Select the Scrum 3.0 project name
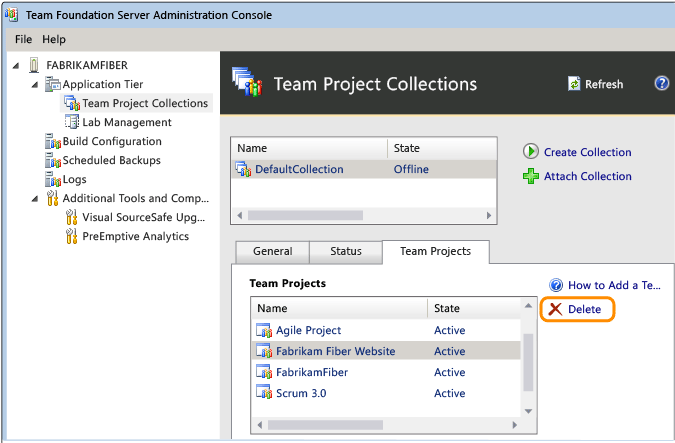This screenshot has width=675, height=443. pos(301,393)
